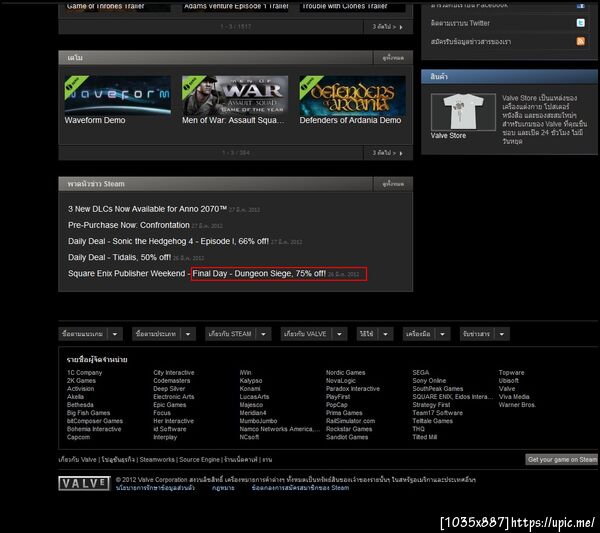Open publisher Capcom
600x533 pixels.
coord(78,437)
